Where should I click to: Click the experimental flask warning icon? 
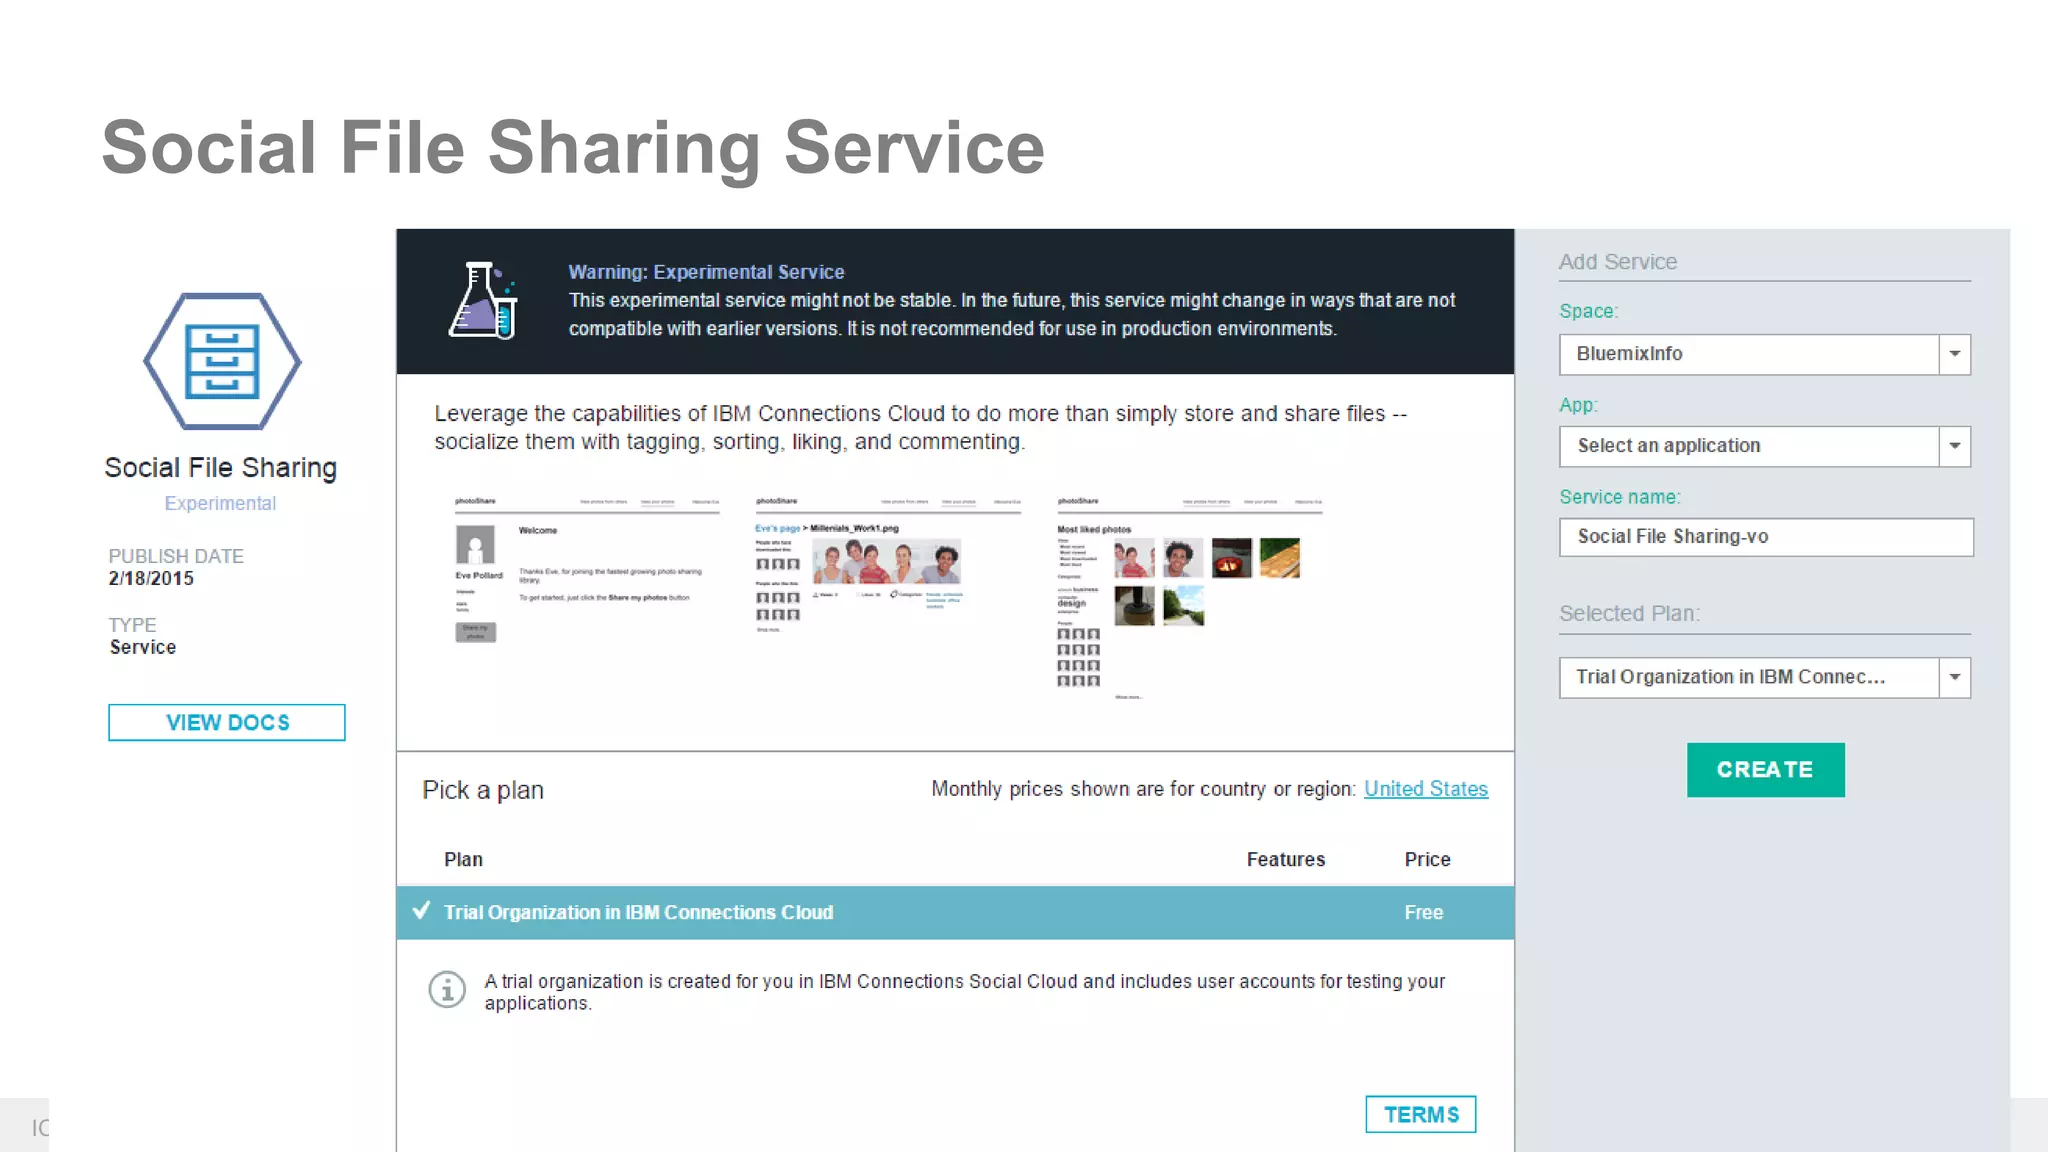point(483,300)
